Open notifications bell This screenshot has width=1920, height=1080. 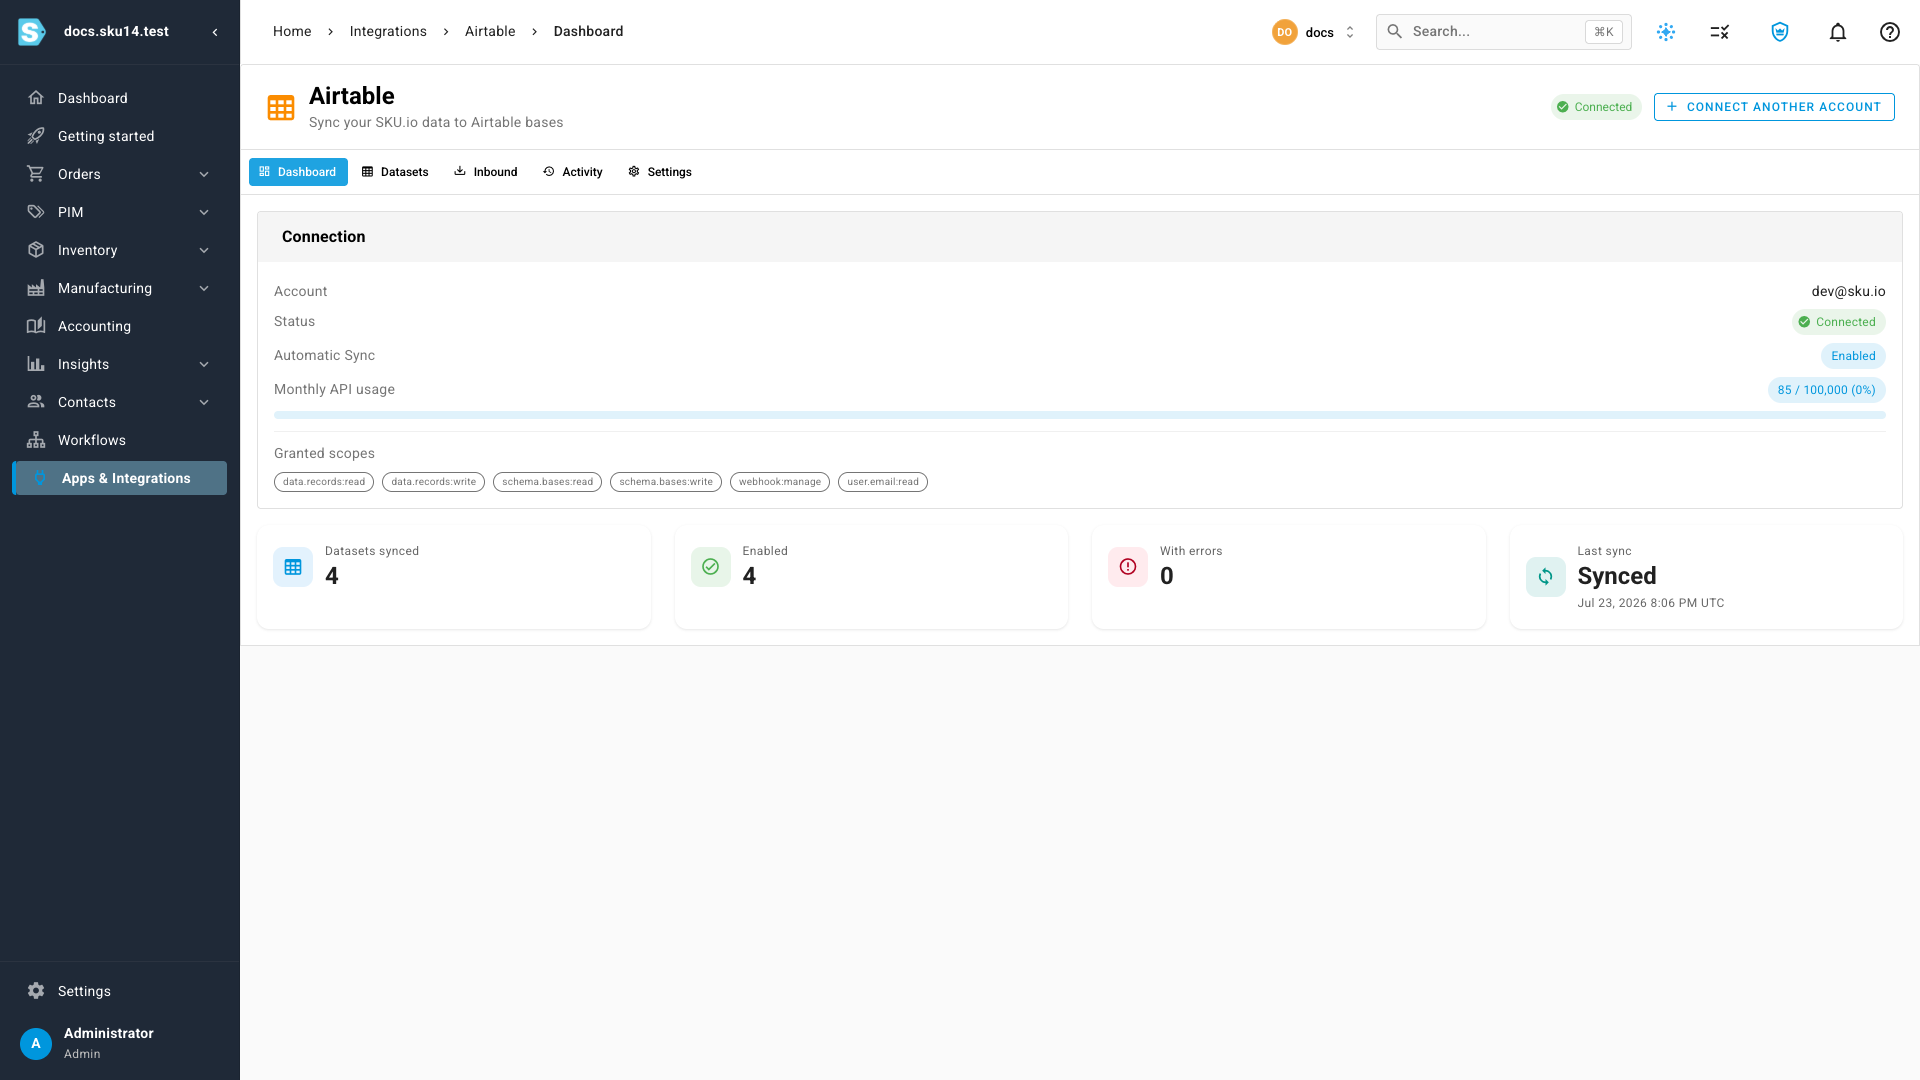coord(1838,32)
